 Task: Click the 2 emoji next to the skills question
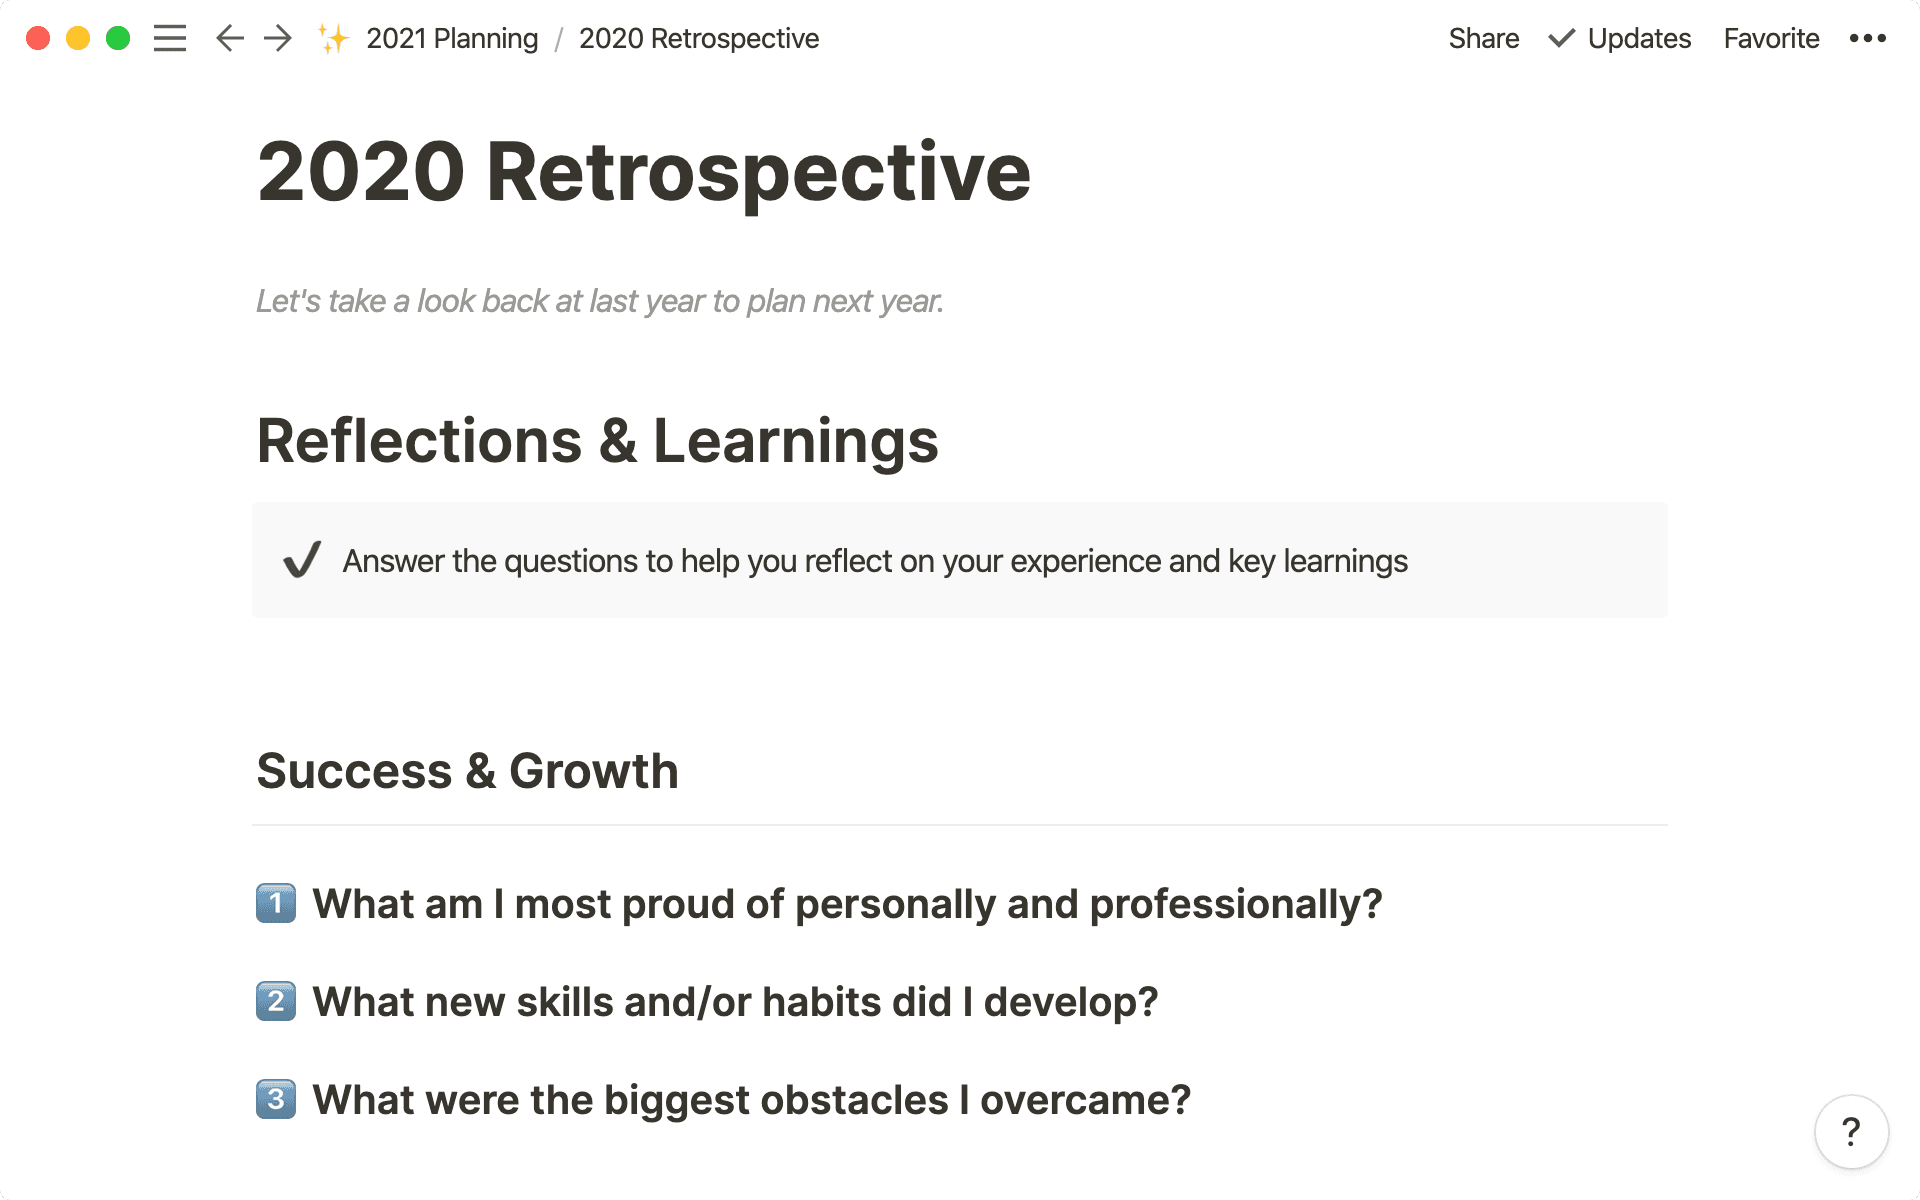pyautogui.click(x=276, y=1002)
